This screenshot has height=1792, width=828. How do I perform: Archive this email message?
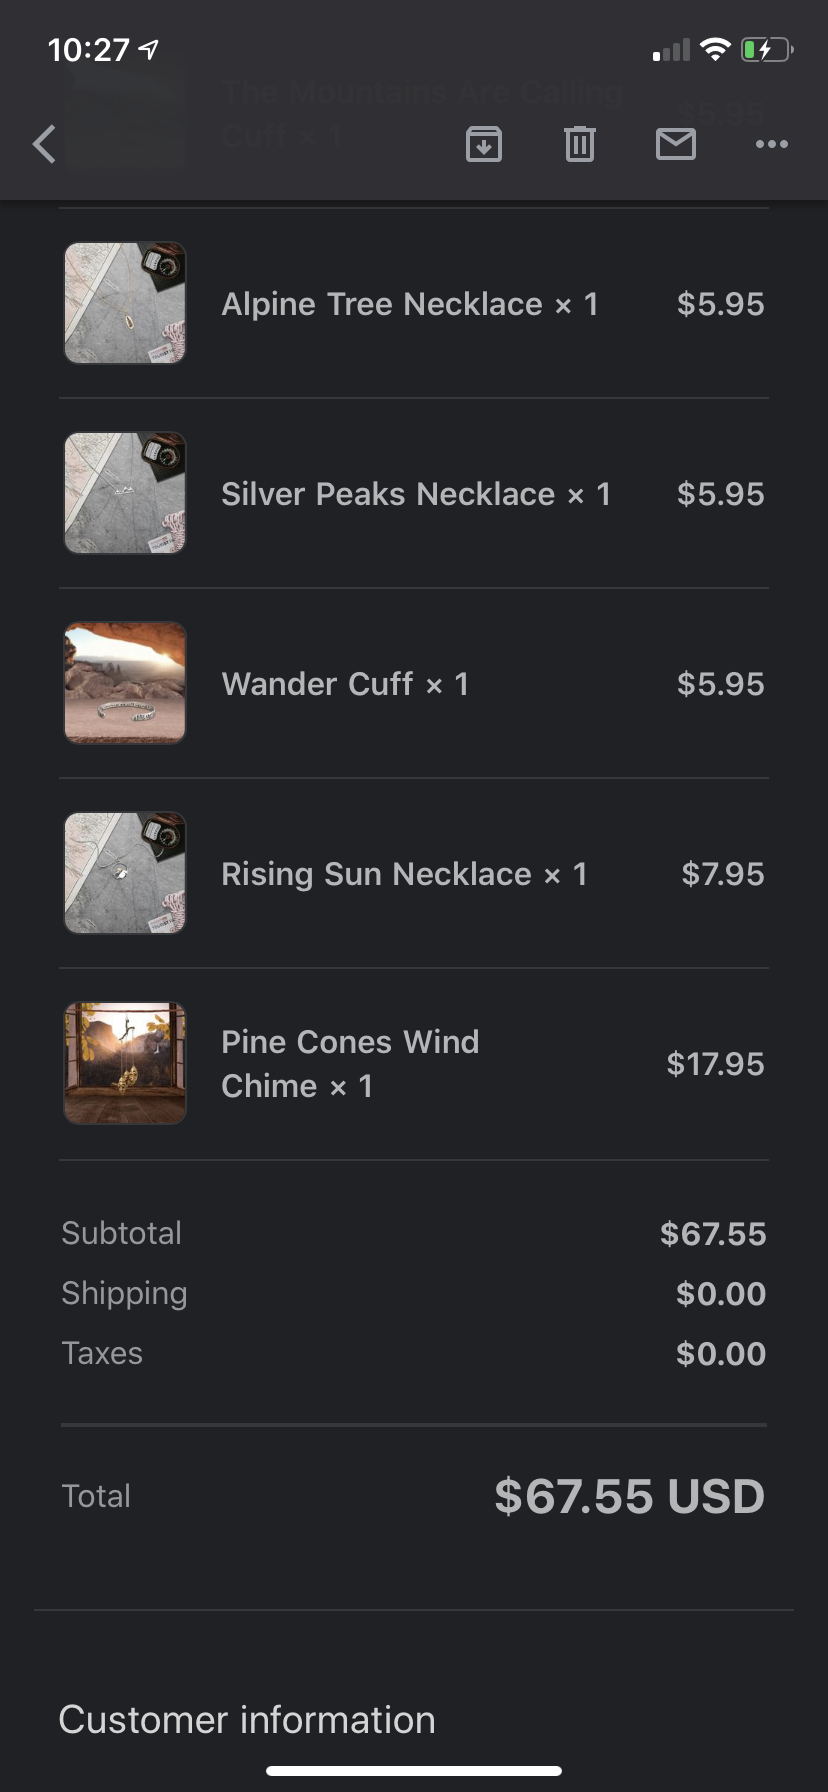coord(484,144)
